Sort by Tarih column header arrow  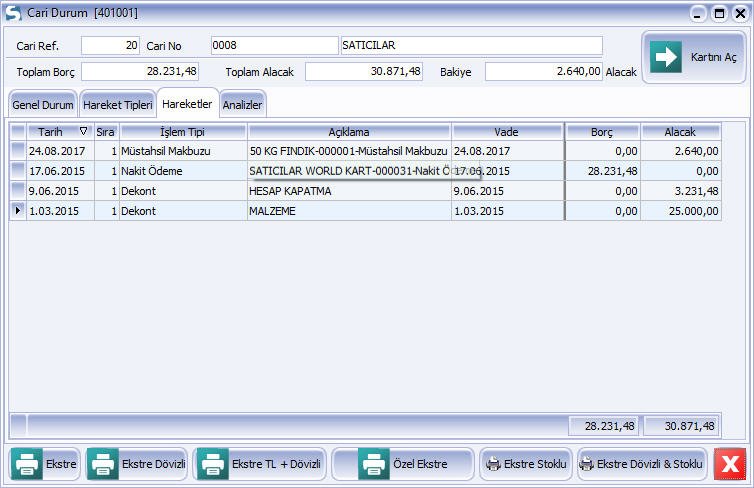click(x=83, y=132)
